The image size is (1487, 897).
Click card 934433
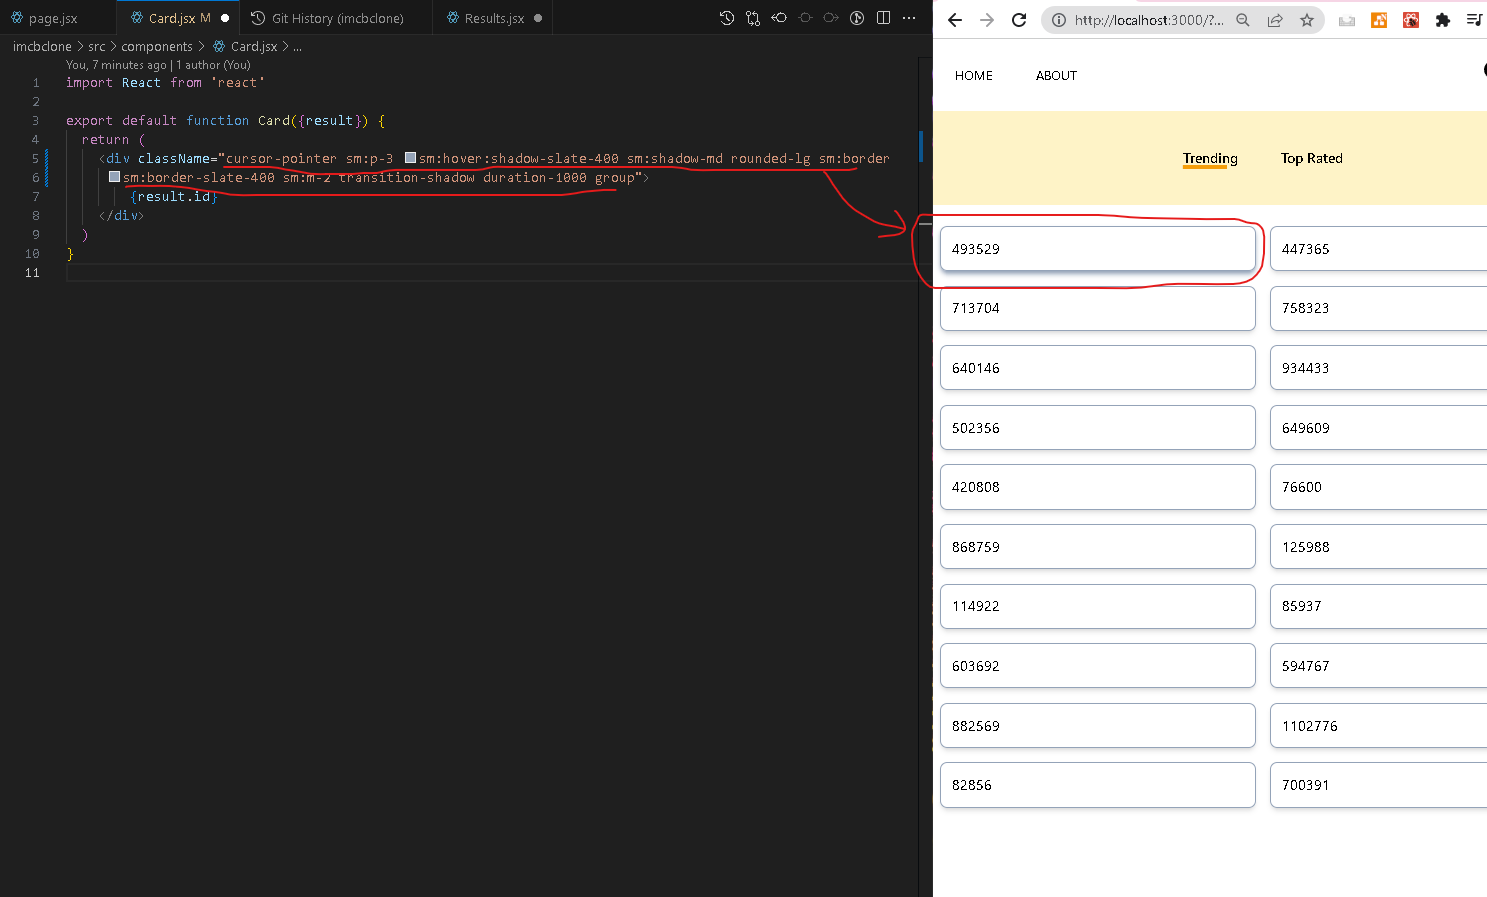[x=1378, y=367]
